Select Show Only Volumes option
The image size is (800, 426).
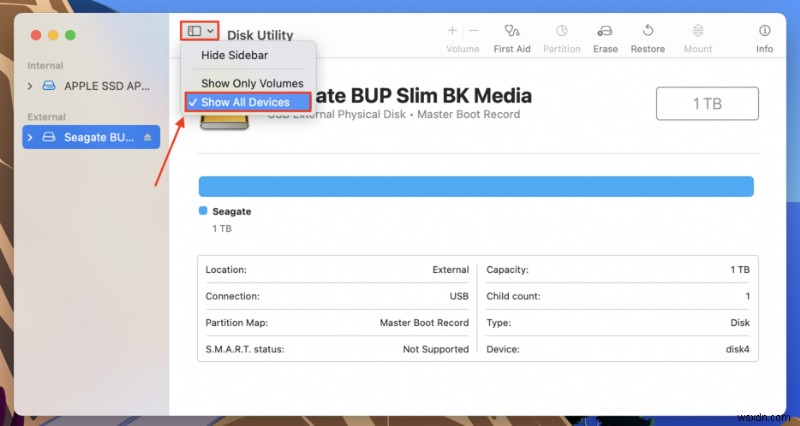(252, 83)
